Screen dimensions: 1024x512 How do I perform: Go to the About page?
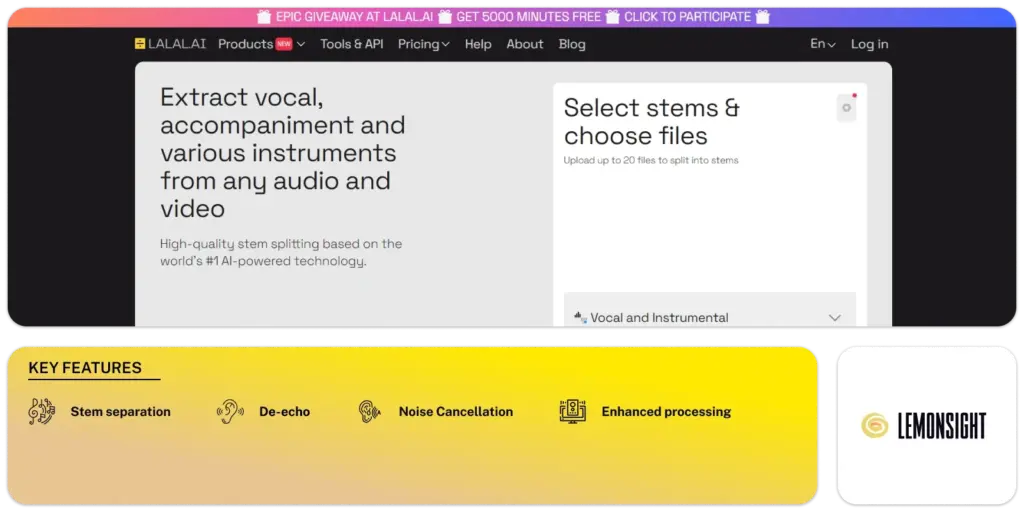[525, 44]
